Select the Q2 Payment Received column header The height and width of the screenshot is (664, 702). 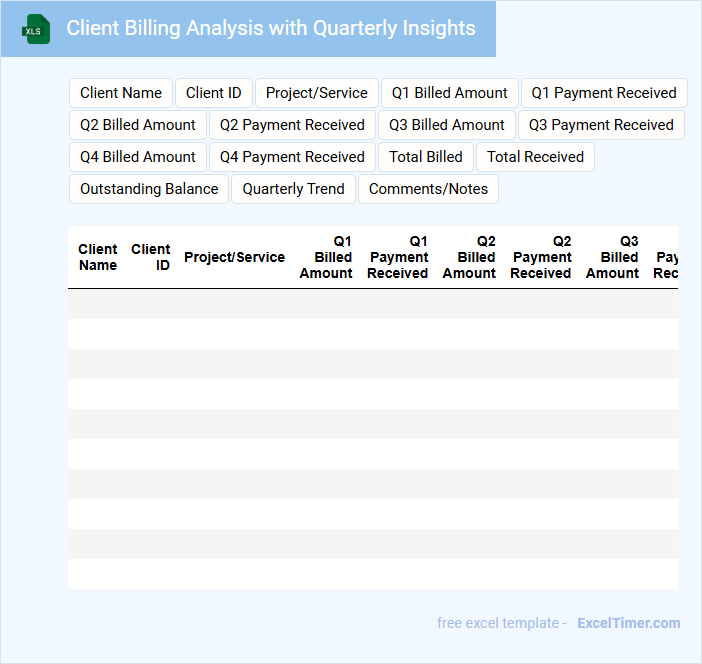(x=540, y=257)
